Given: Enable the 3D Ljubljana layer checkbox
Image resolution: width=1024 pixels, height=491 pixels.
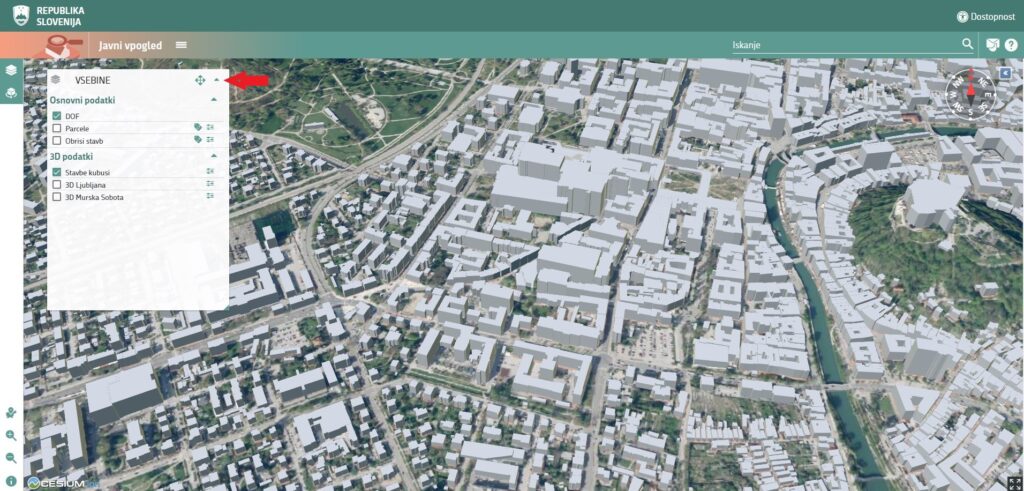Looking at the screenshot, I should [57, 184].
